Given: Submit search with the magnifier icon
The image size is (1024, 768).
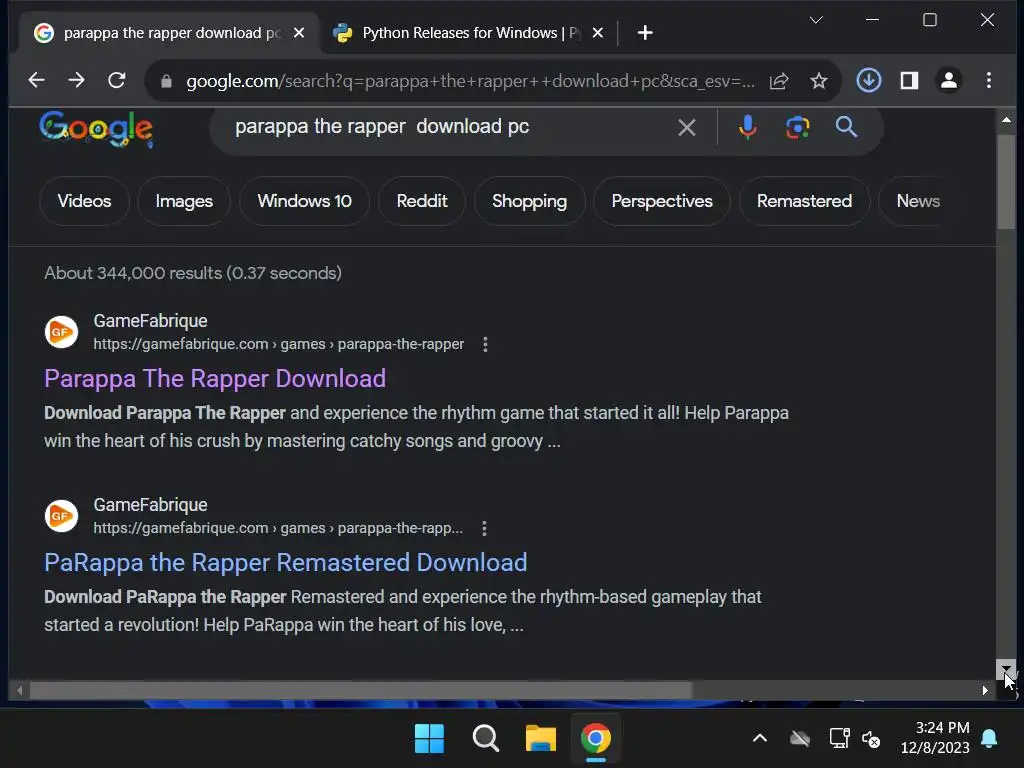Looking at the screenshot, I should point(846,127).
